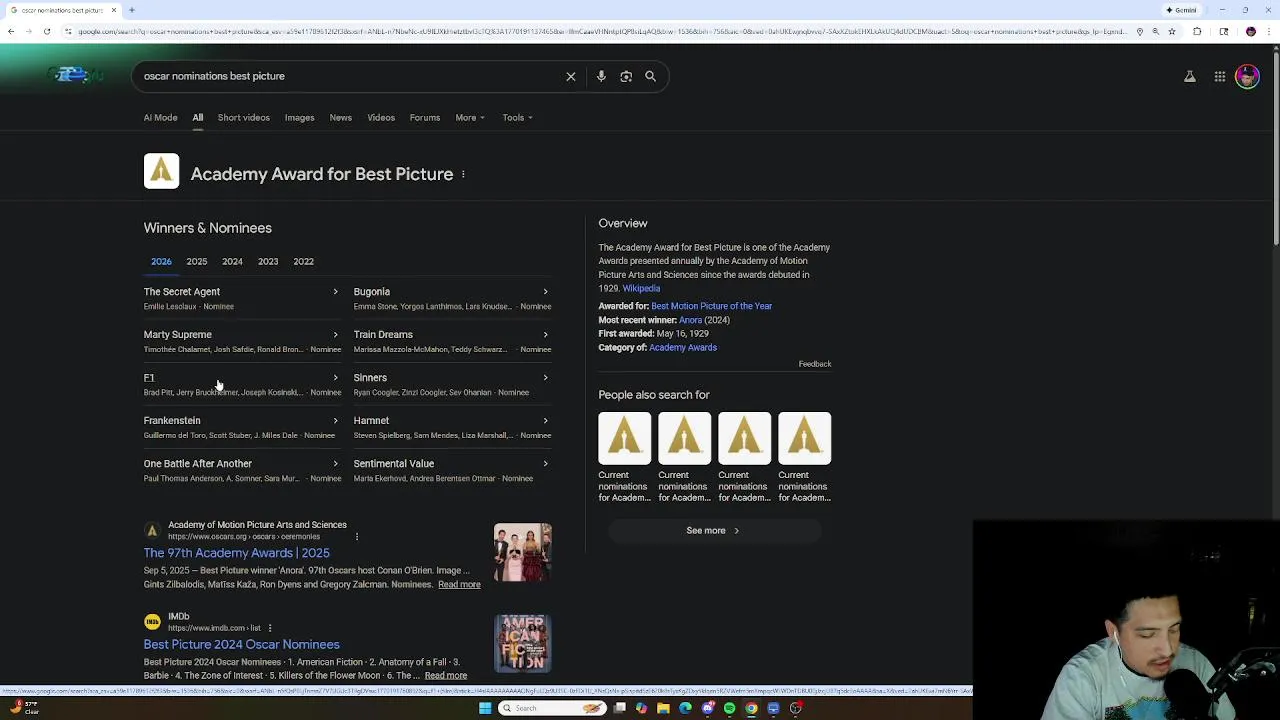Open Best Picture 2024 Oscar Nominees link

point(241,645)
